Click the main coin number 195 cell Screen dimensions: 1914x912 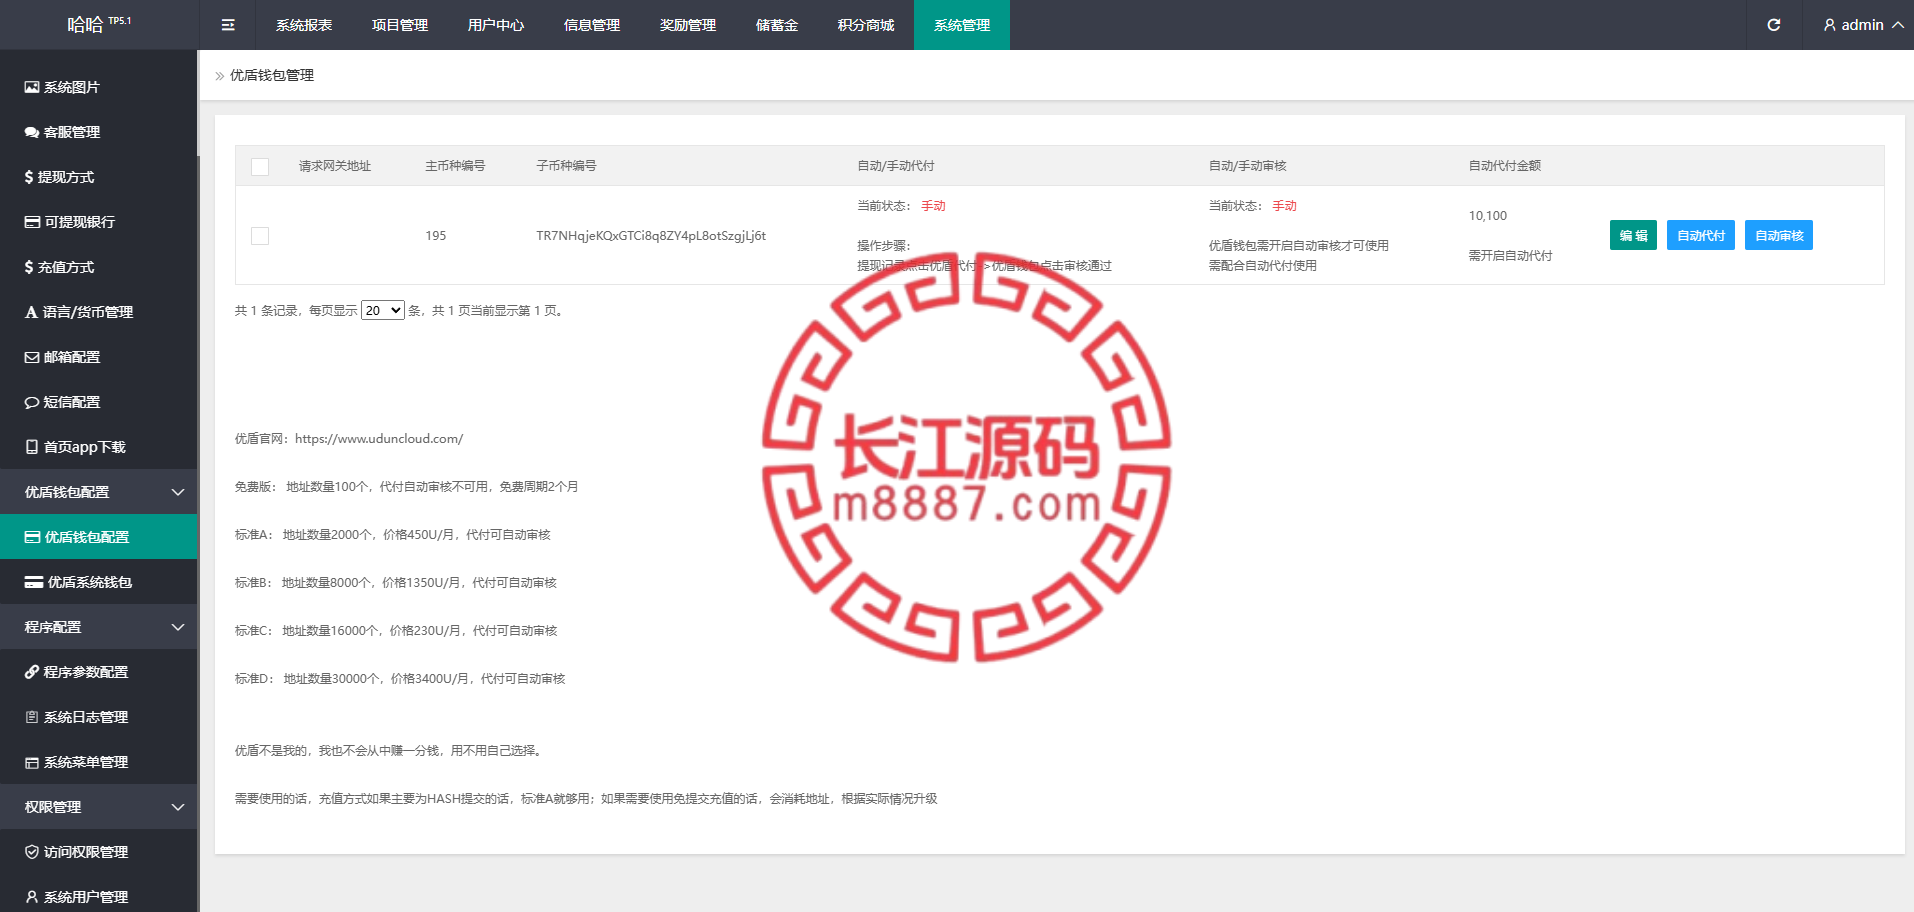[x=436, y=236]
